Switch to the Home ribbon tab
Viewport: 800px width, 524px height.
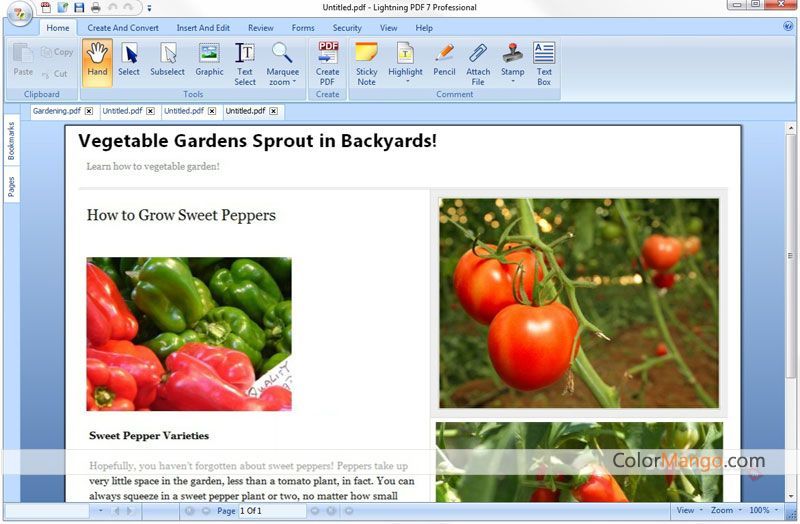[x=58, y=28]
